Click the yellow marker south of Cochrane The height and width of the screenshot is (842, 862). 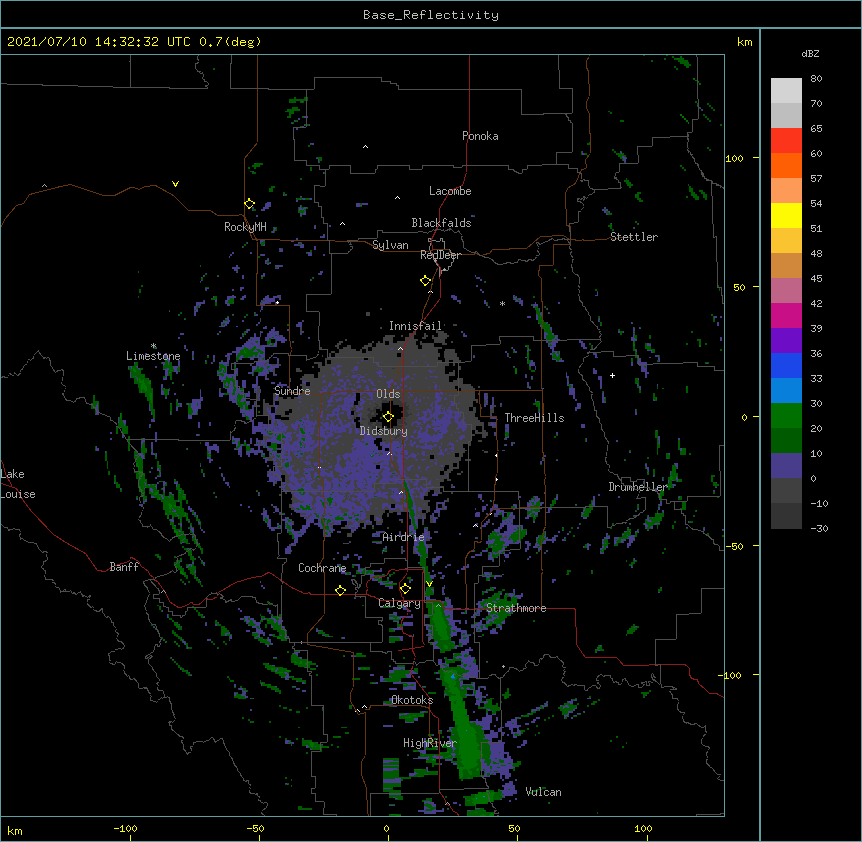(x=340, y=590)
